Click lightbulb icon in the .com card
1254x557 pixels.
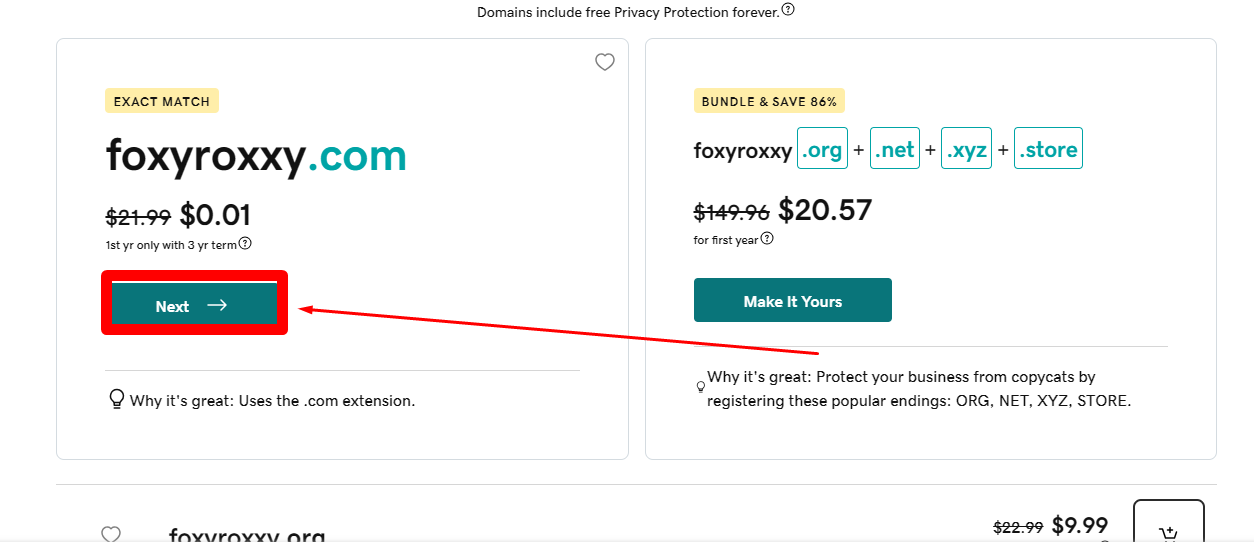pyautogui.click(x=116, y=399)
